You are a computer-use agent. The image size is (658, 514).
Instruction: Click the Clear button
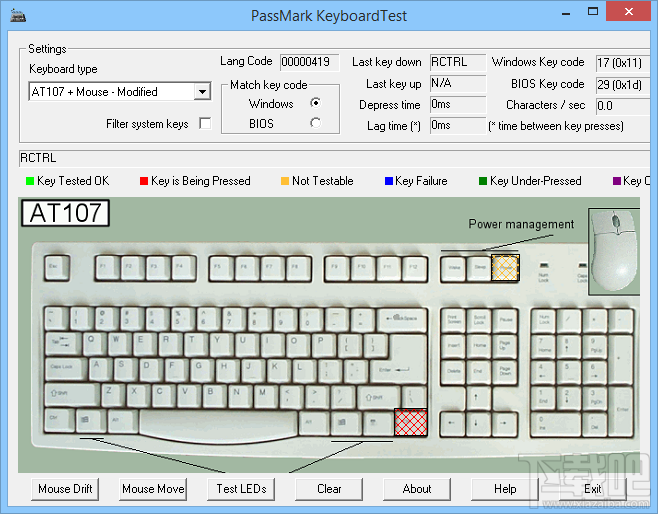click(329, 489)
